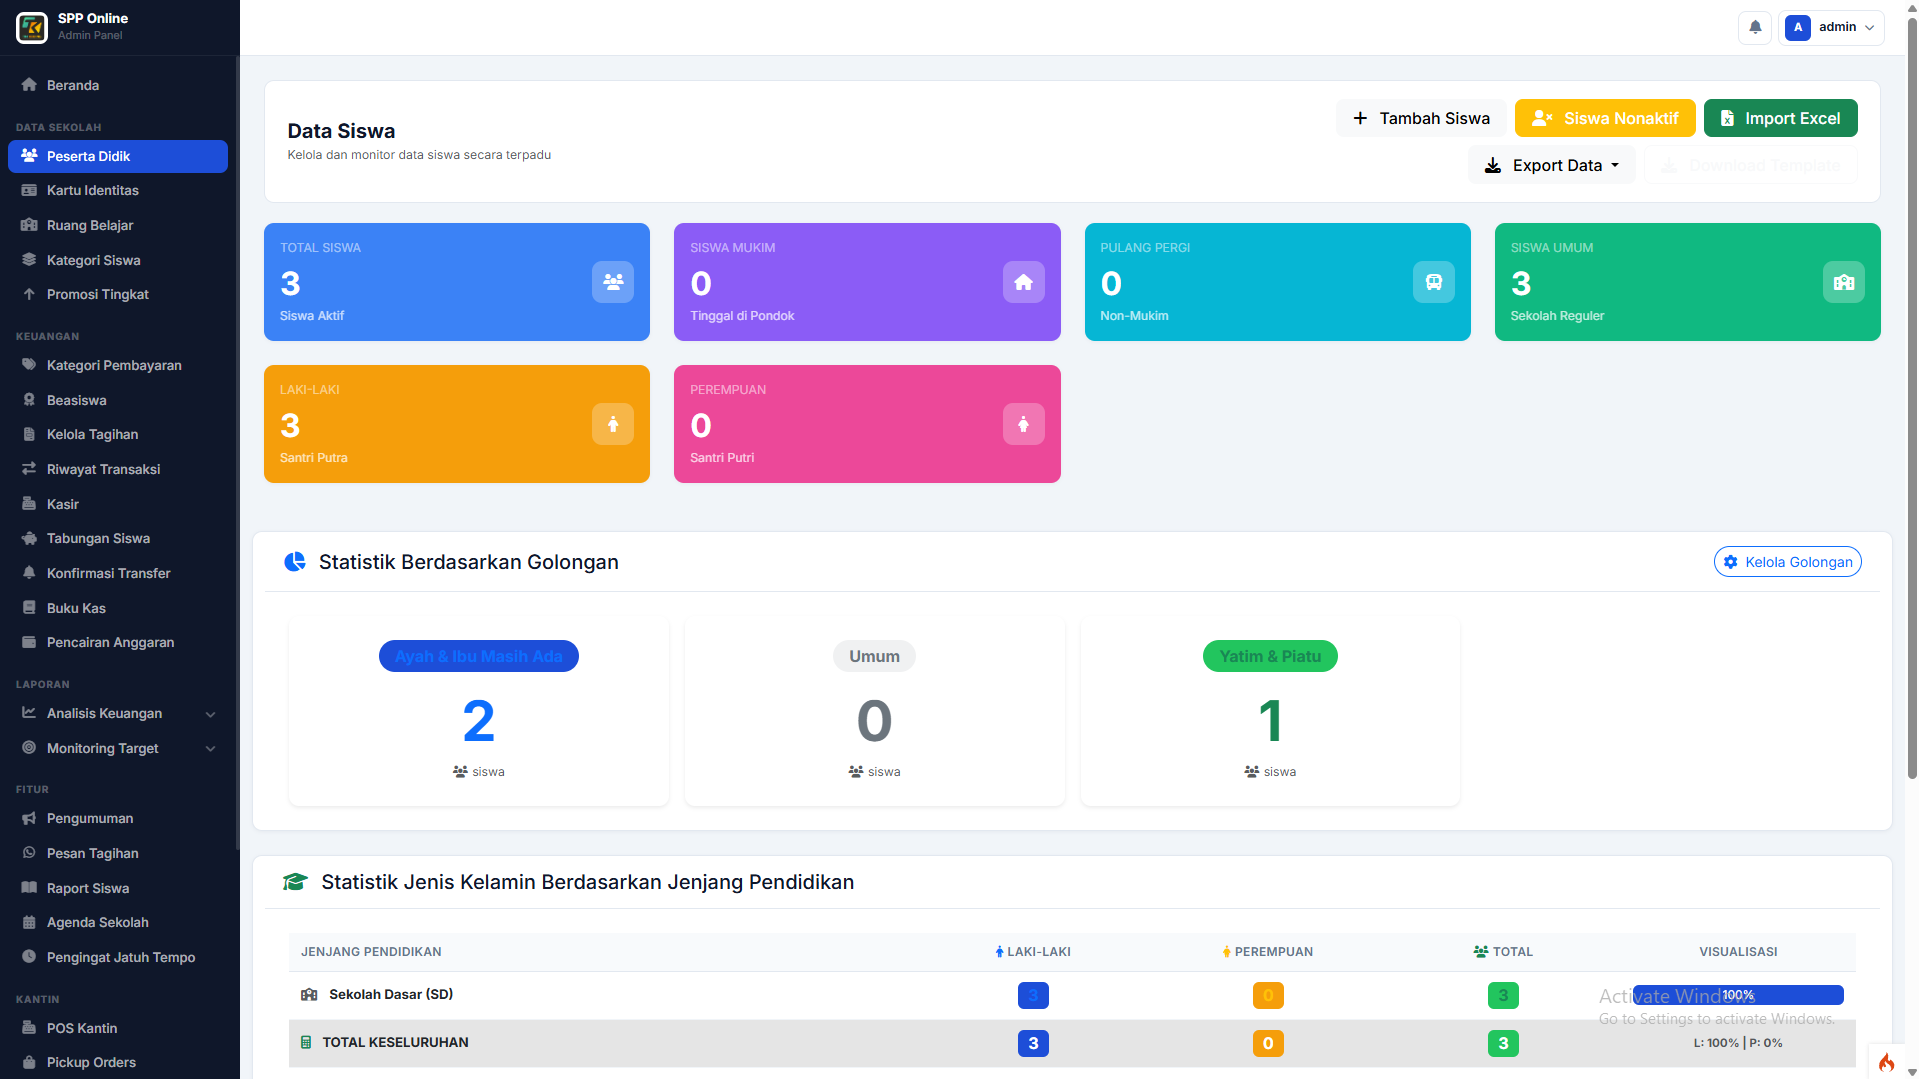Screen dimensions: 1919x1079
Task: Click the Ayah & Ibu Masih Ada badge
Action: [x=478, y=656]
